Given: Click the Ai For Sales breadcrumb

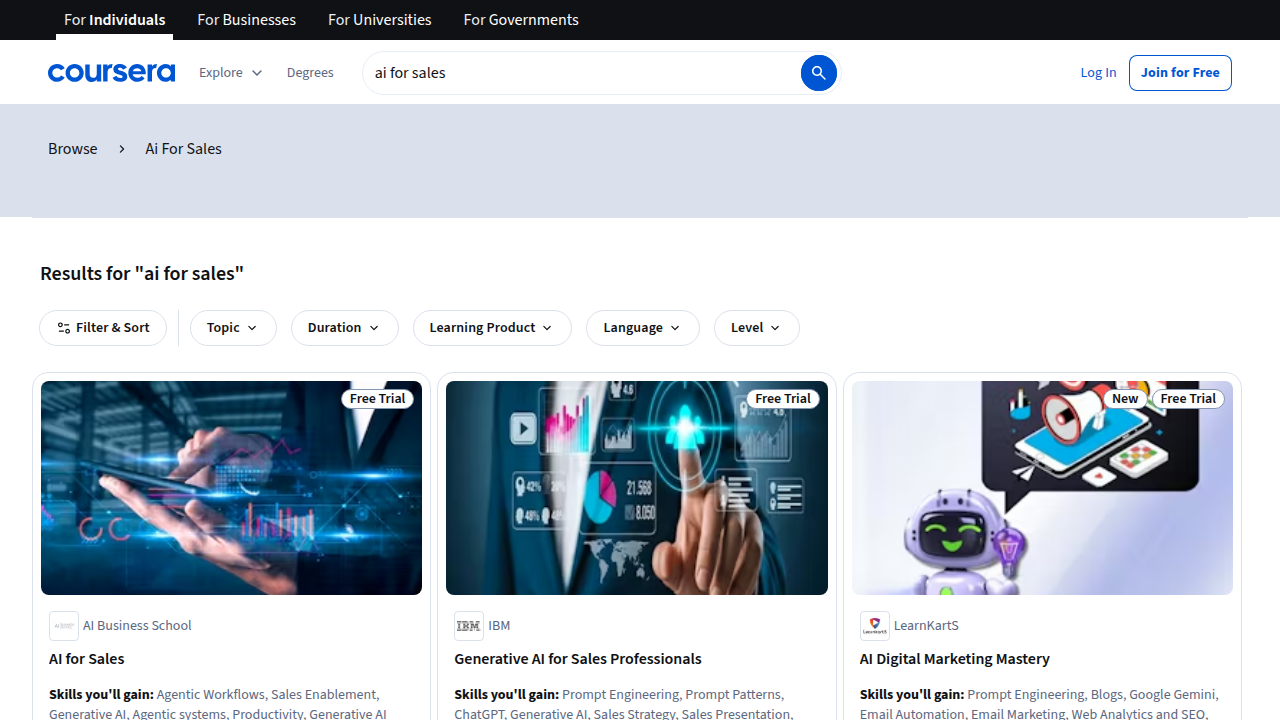Looking at the screenshot, I should point(184,149).
